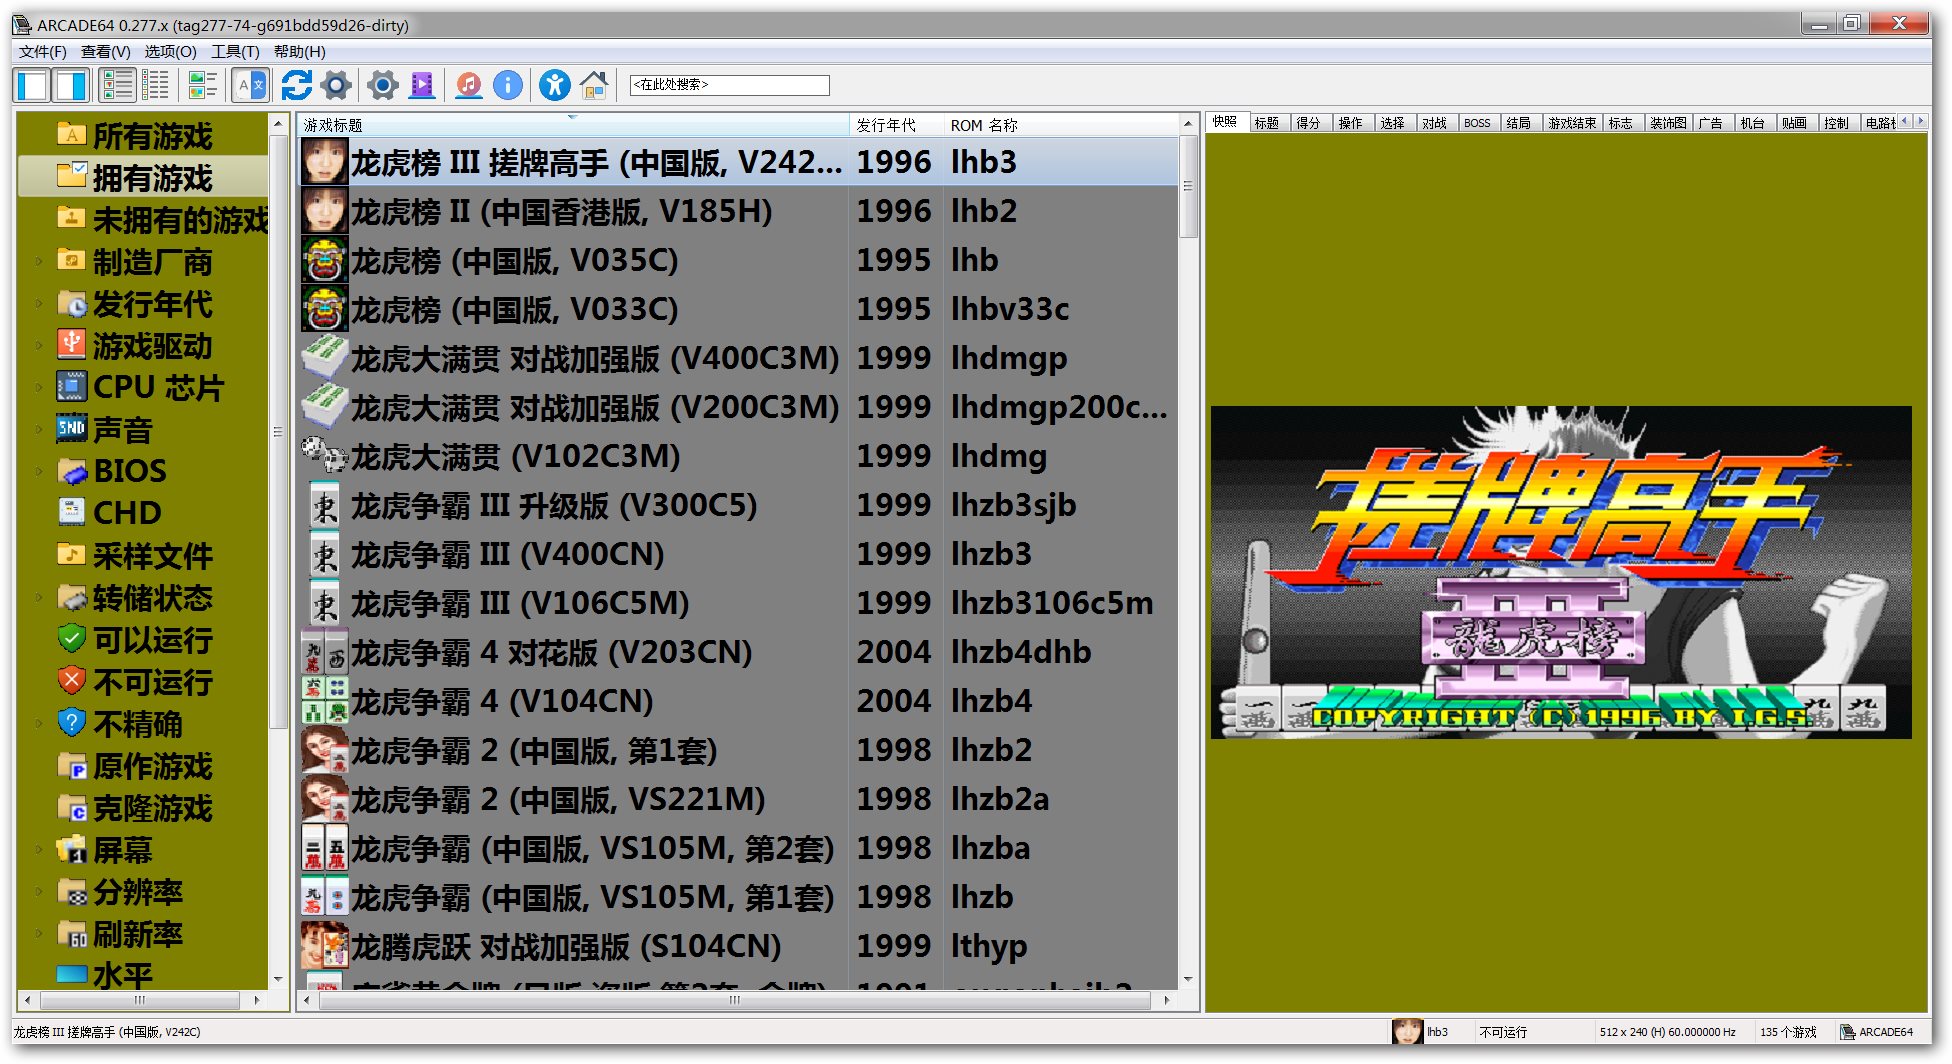Open the 查看(V) menu
1952x1064 pixels.
click(106, 52)
